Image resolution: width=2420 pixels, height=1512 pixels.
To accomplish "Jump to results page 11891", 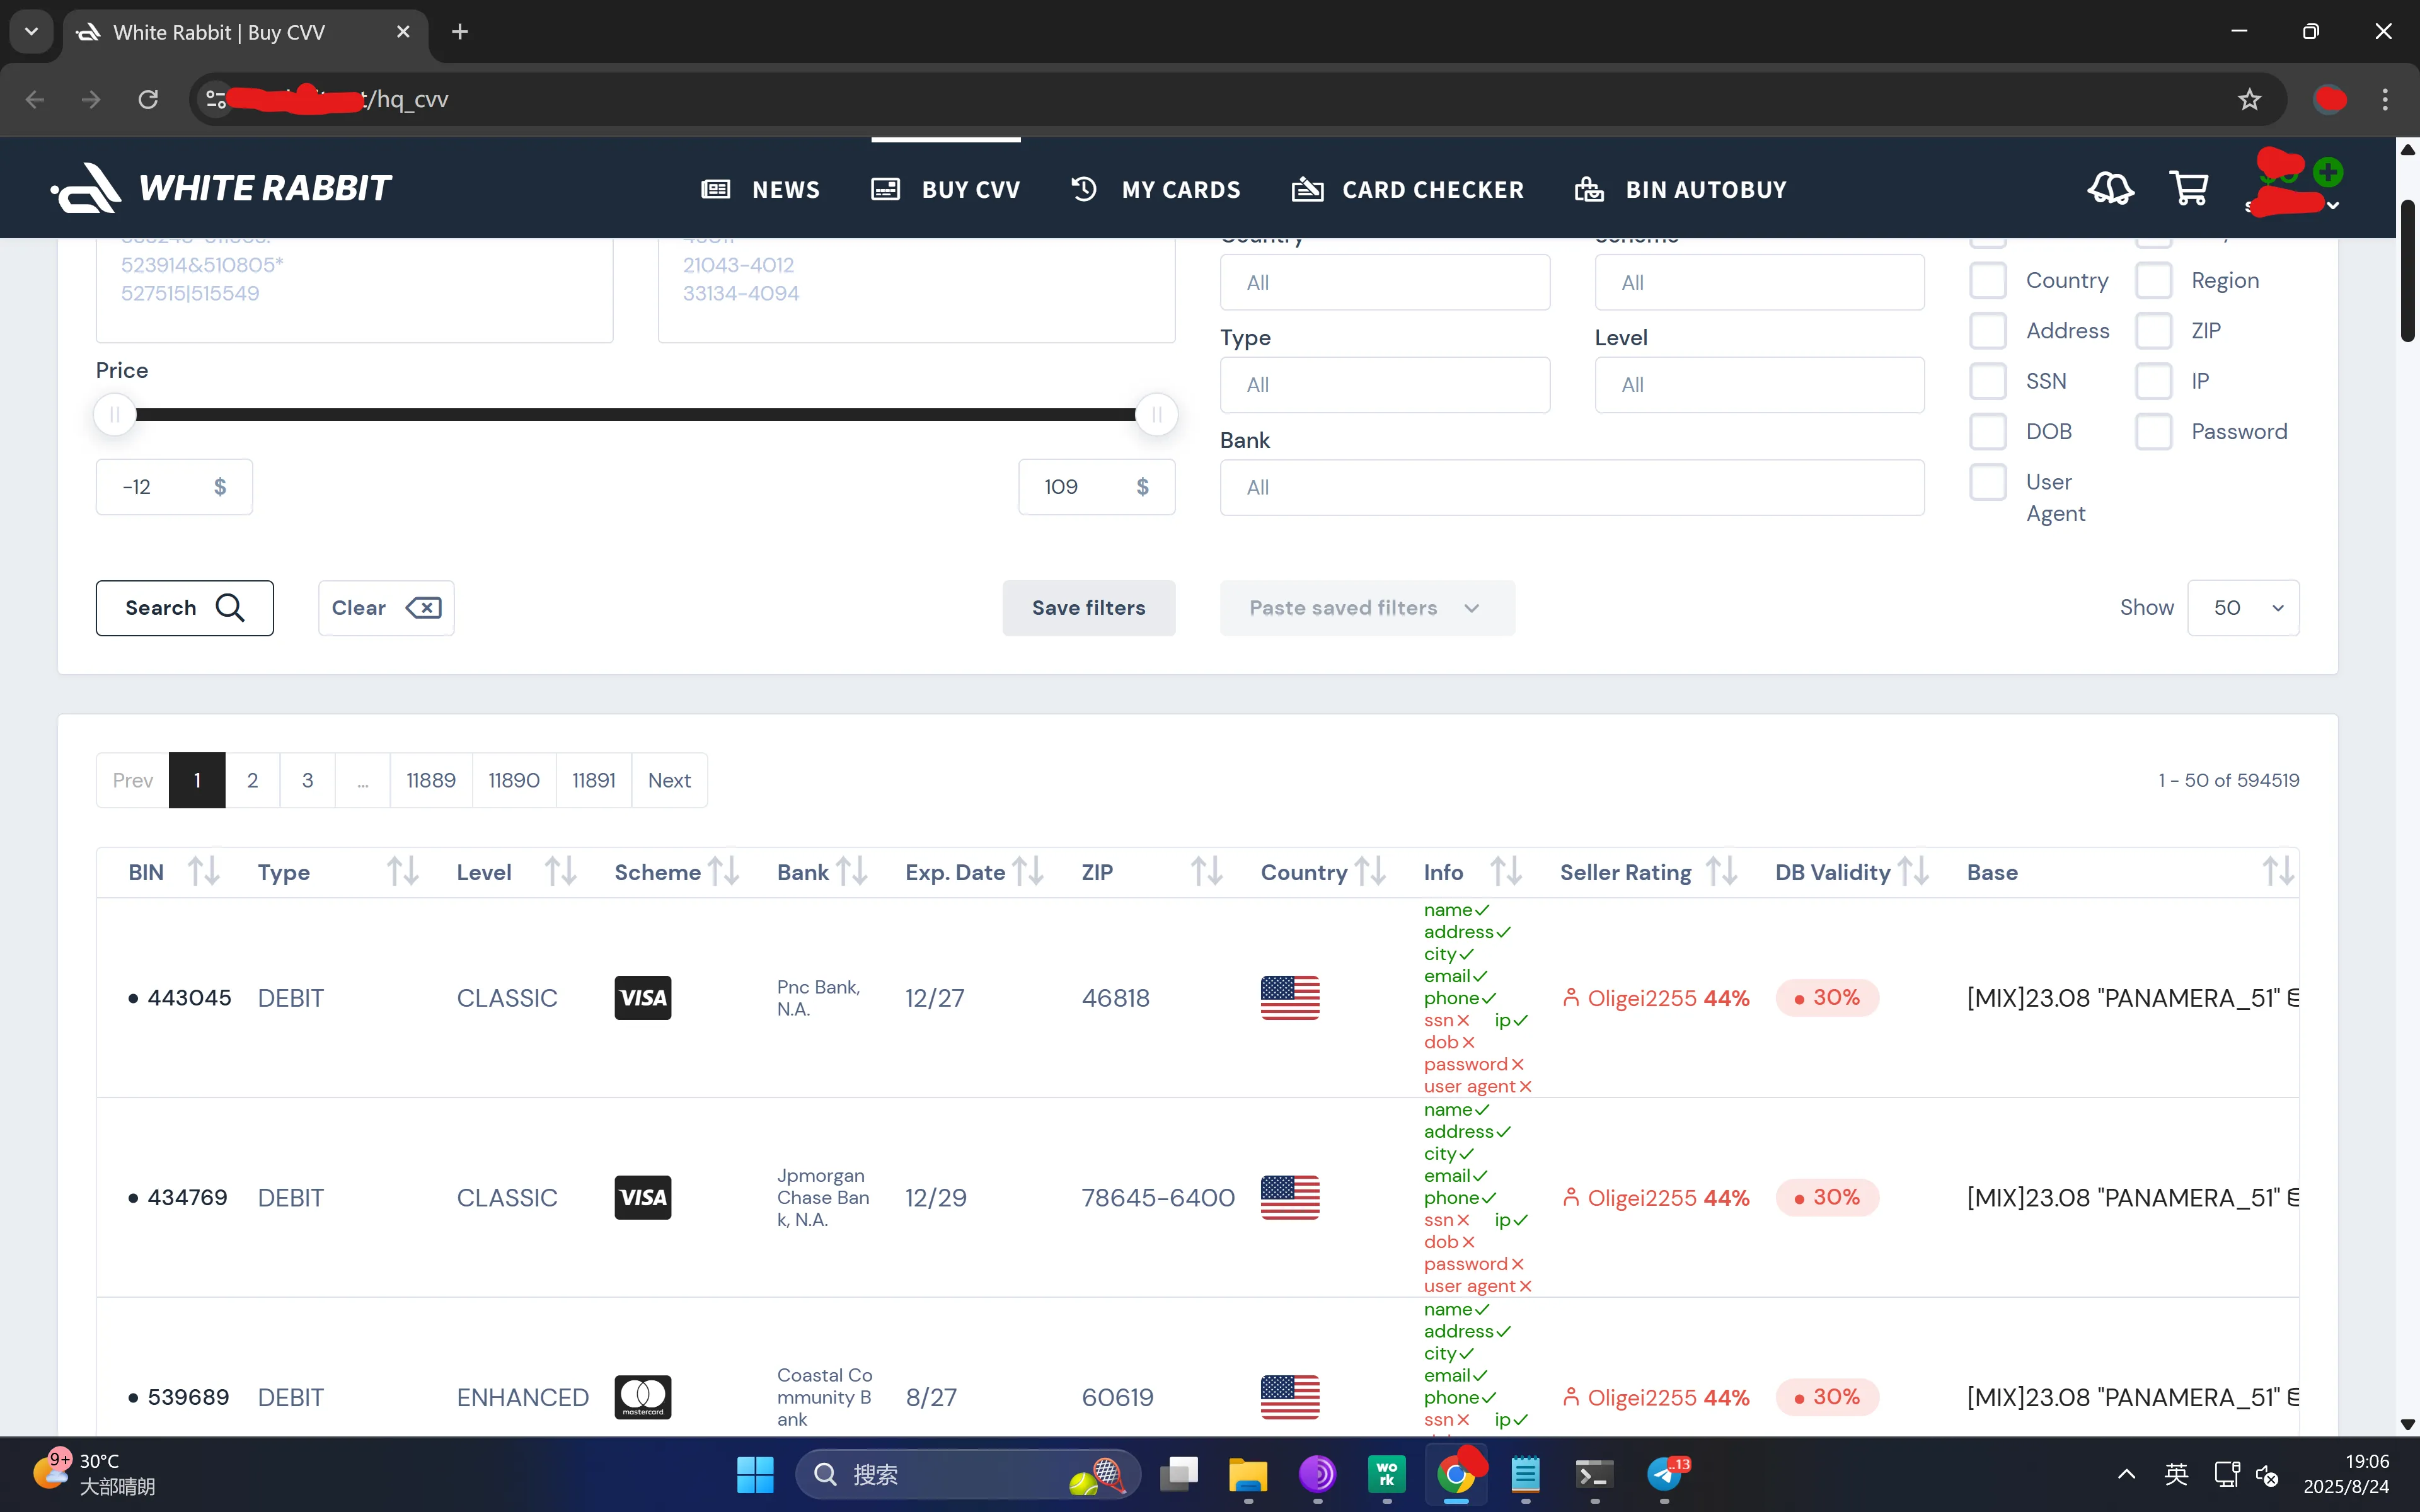I will 593,780.
